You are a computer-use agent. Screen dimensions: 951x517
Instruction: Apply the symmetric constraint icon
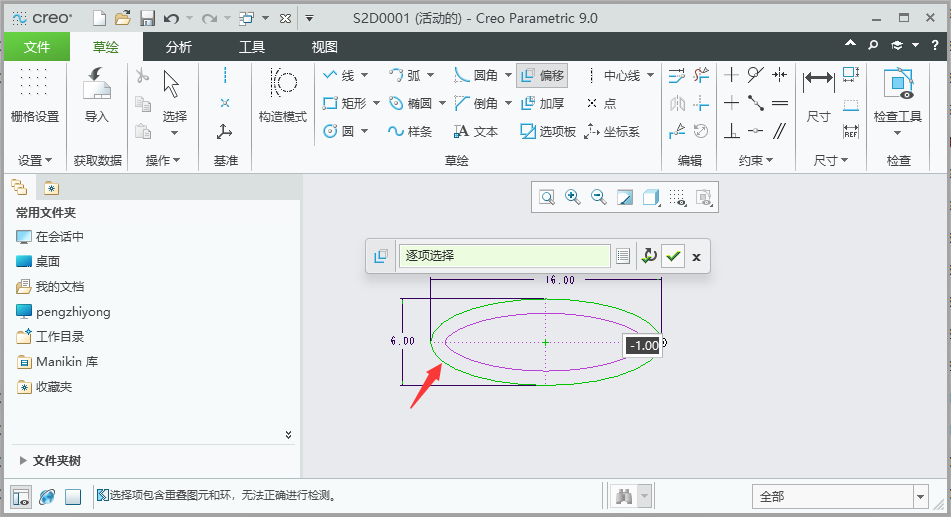pyautogui.click(x=779, y=75)
